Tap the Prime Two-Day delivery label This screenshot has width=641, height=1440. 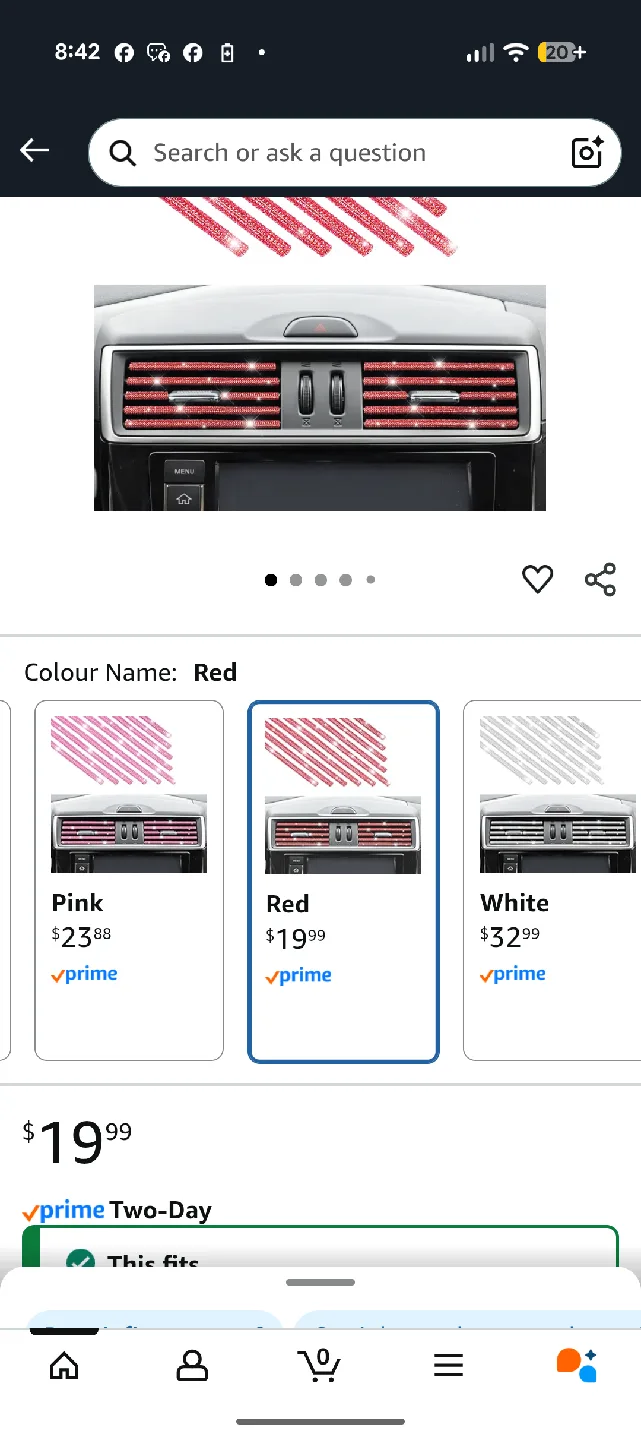pos(117,1210)
